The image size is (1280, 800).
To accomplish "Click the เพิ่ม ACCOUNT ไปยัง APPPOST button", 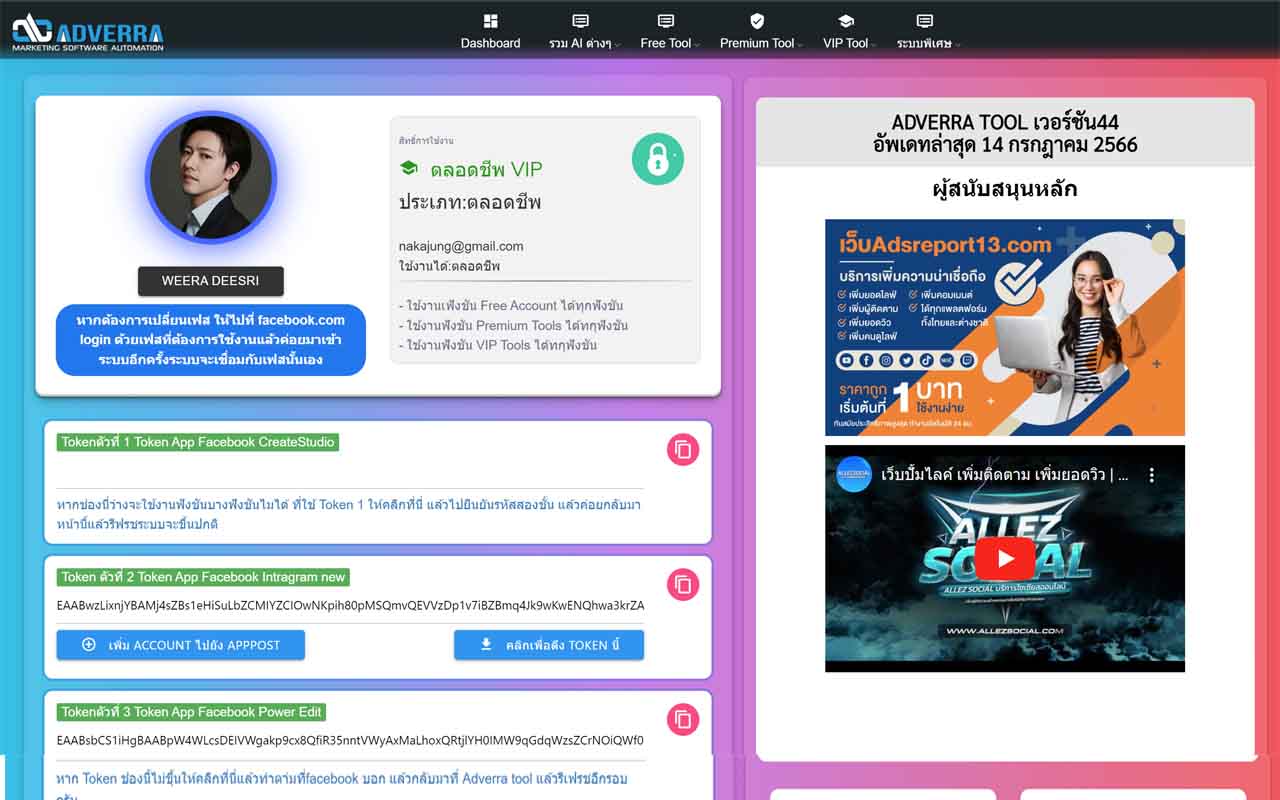I will point(180,645).
